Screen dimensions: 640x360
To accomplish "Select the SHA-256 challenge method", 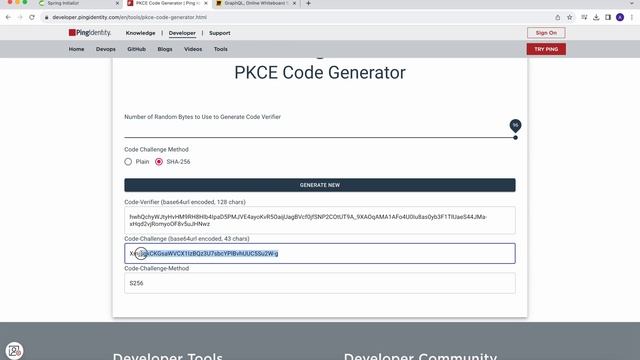I will pyautogui.click(x=159, y=162).
